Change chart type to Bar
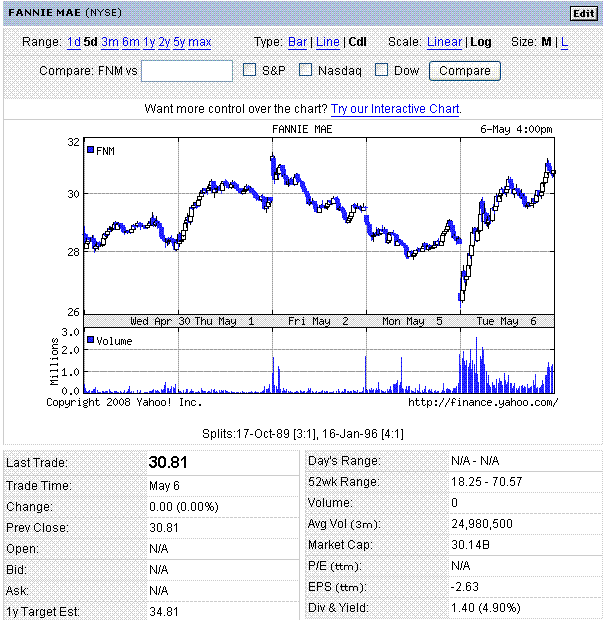The width and height of the screenshot is (605, 620). tap(297, 42)
